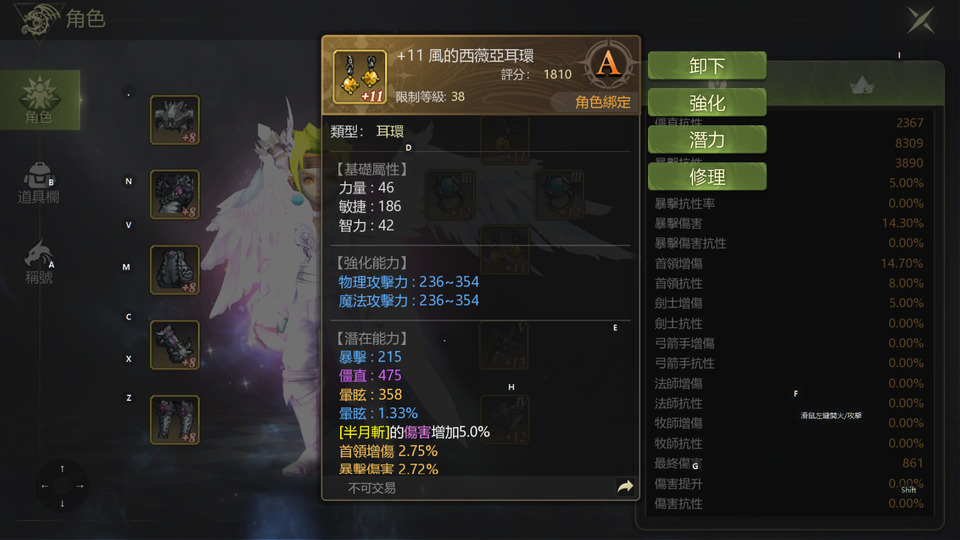Click the A grade emblem badge
Screen dimensions: 960x540
[x=608, y=64]
